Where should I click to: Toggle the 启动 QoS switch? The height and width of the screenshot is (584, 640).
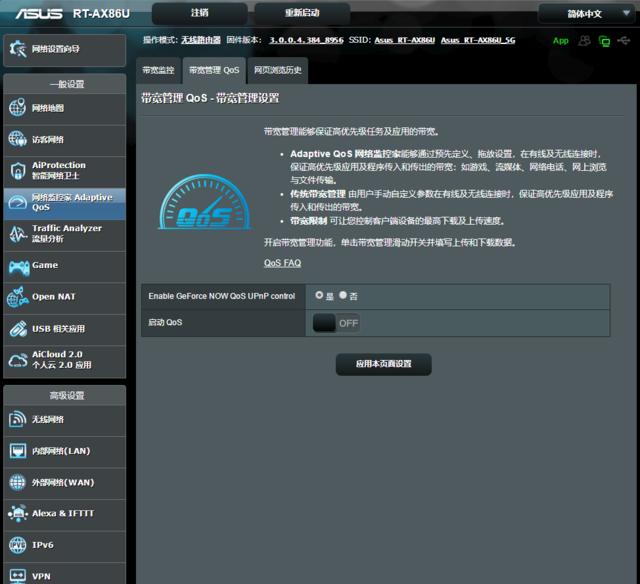pyautogui.click(x=336, y=323)
